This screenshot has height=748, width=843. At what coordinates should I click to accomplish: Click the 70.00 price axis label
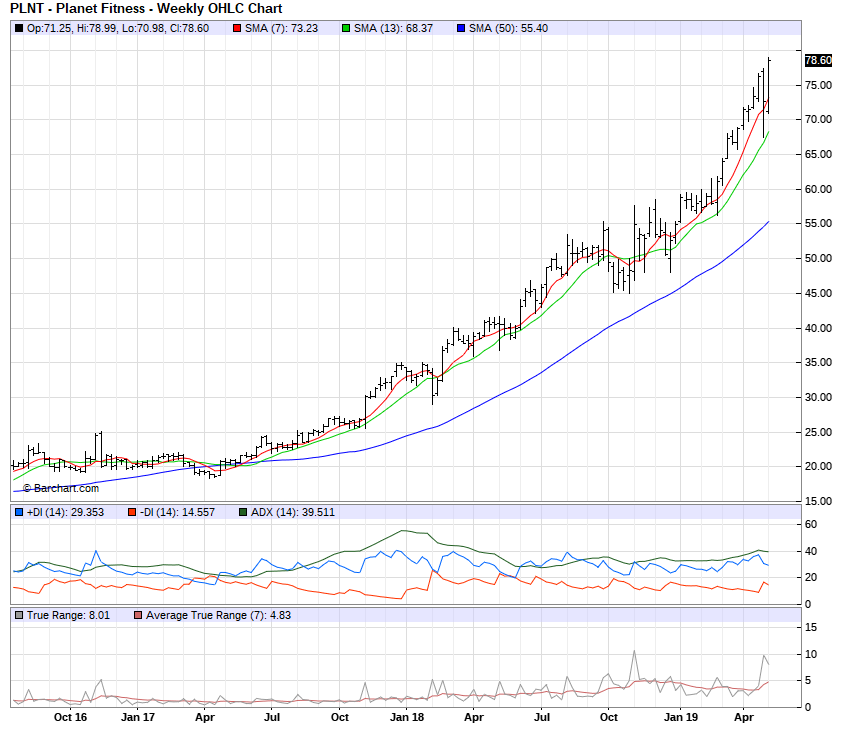click(818, 119)
